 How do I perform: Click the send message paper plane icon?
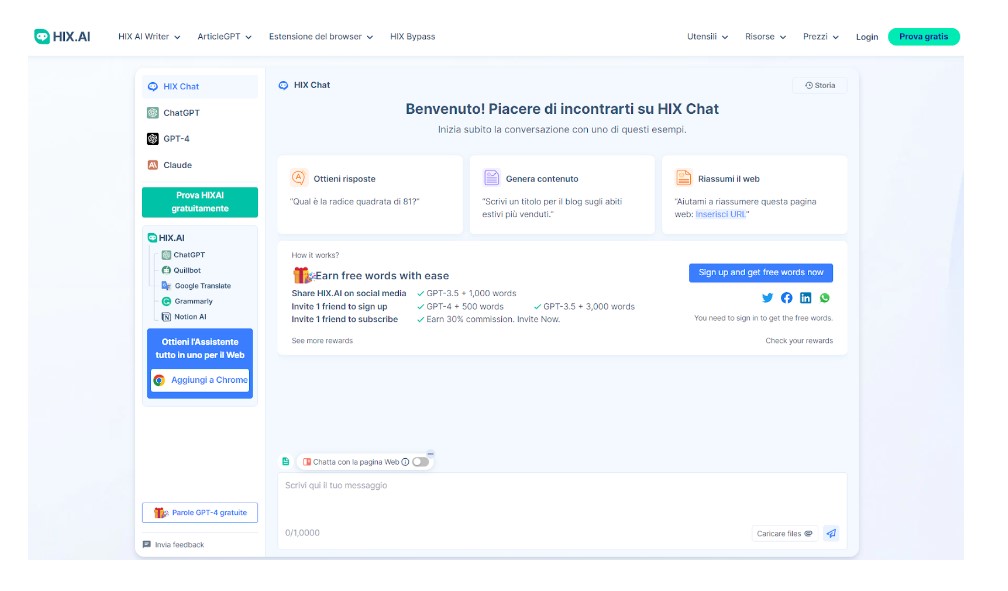830,534
